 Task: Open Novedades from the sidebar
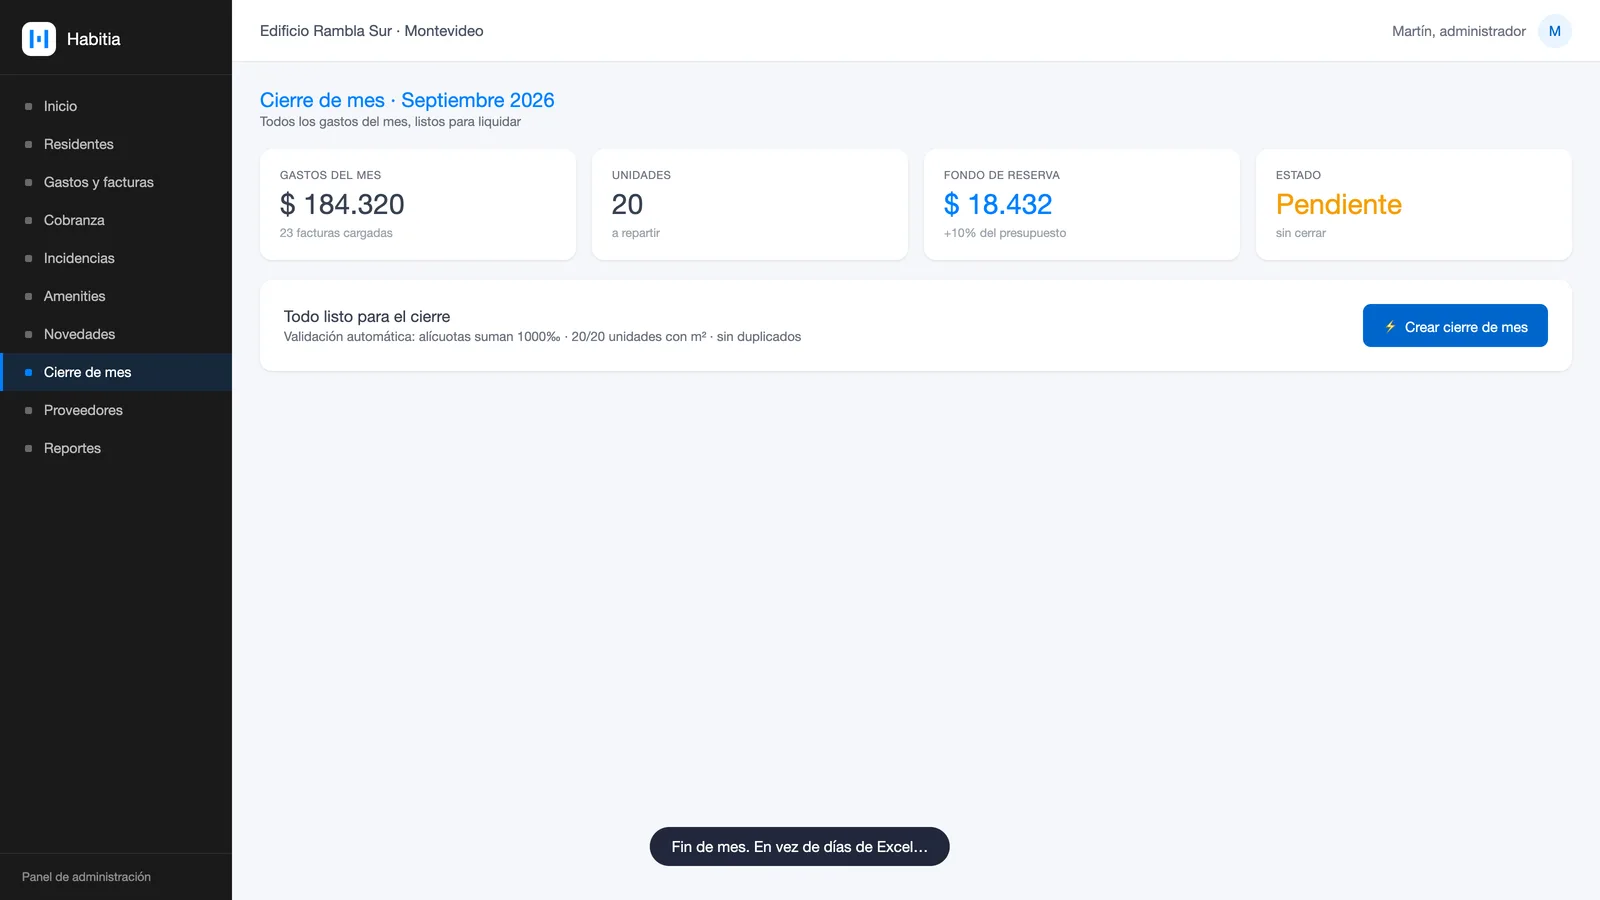[x=116, y=334]
